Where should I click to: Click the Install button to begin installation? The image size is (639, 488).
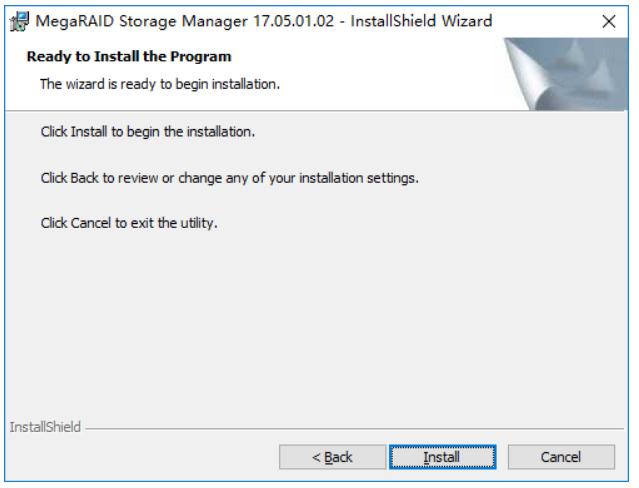[x=443, y=457]
